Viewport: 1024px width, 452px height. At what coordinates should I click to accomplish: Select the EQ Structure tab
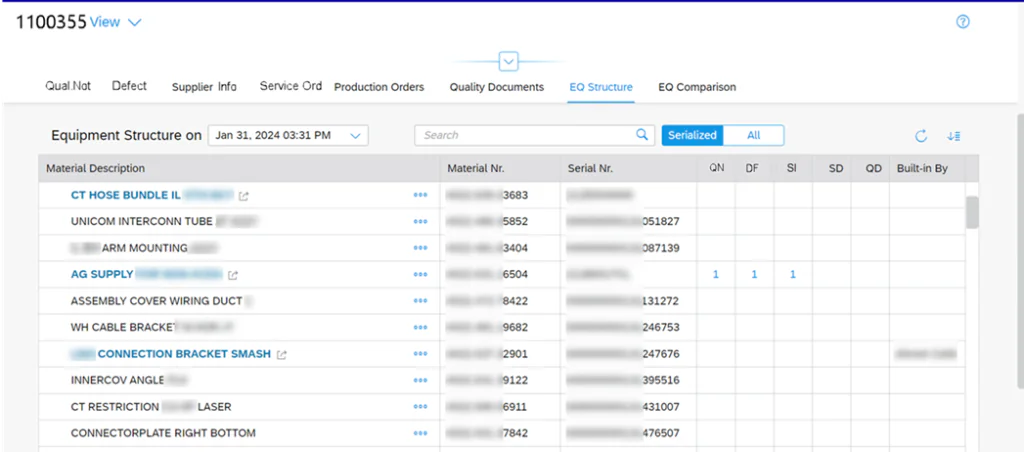coord(601,87)
